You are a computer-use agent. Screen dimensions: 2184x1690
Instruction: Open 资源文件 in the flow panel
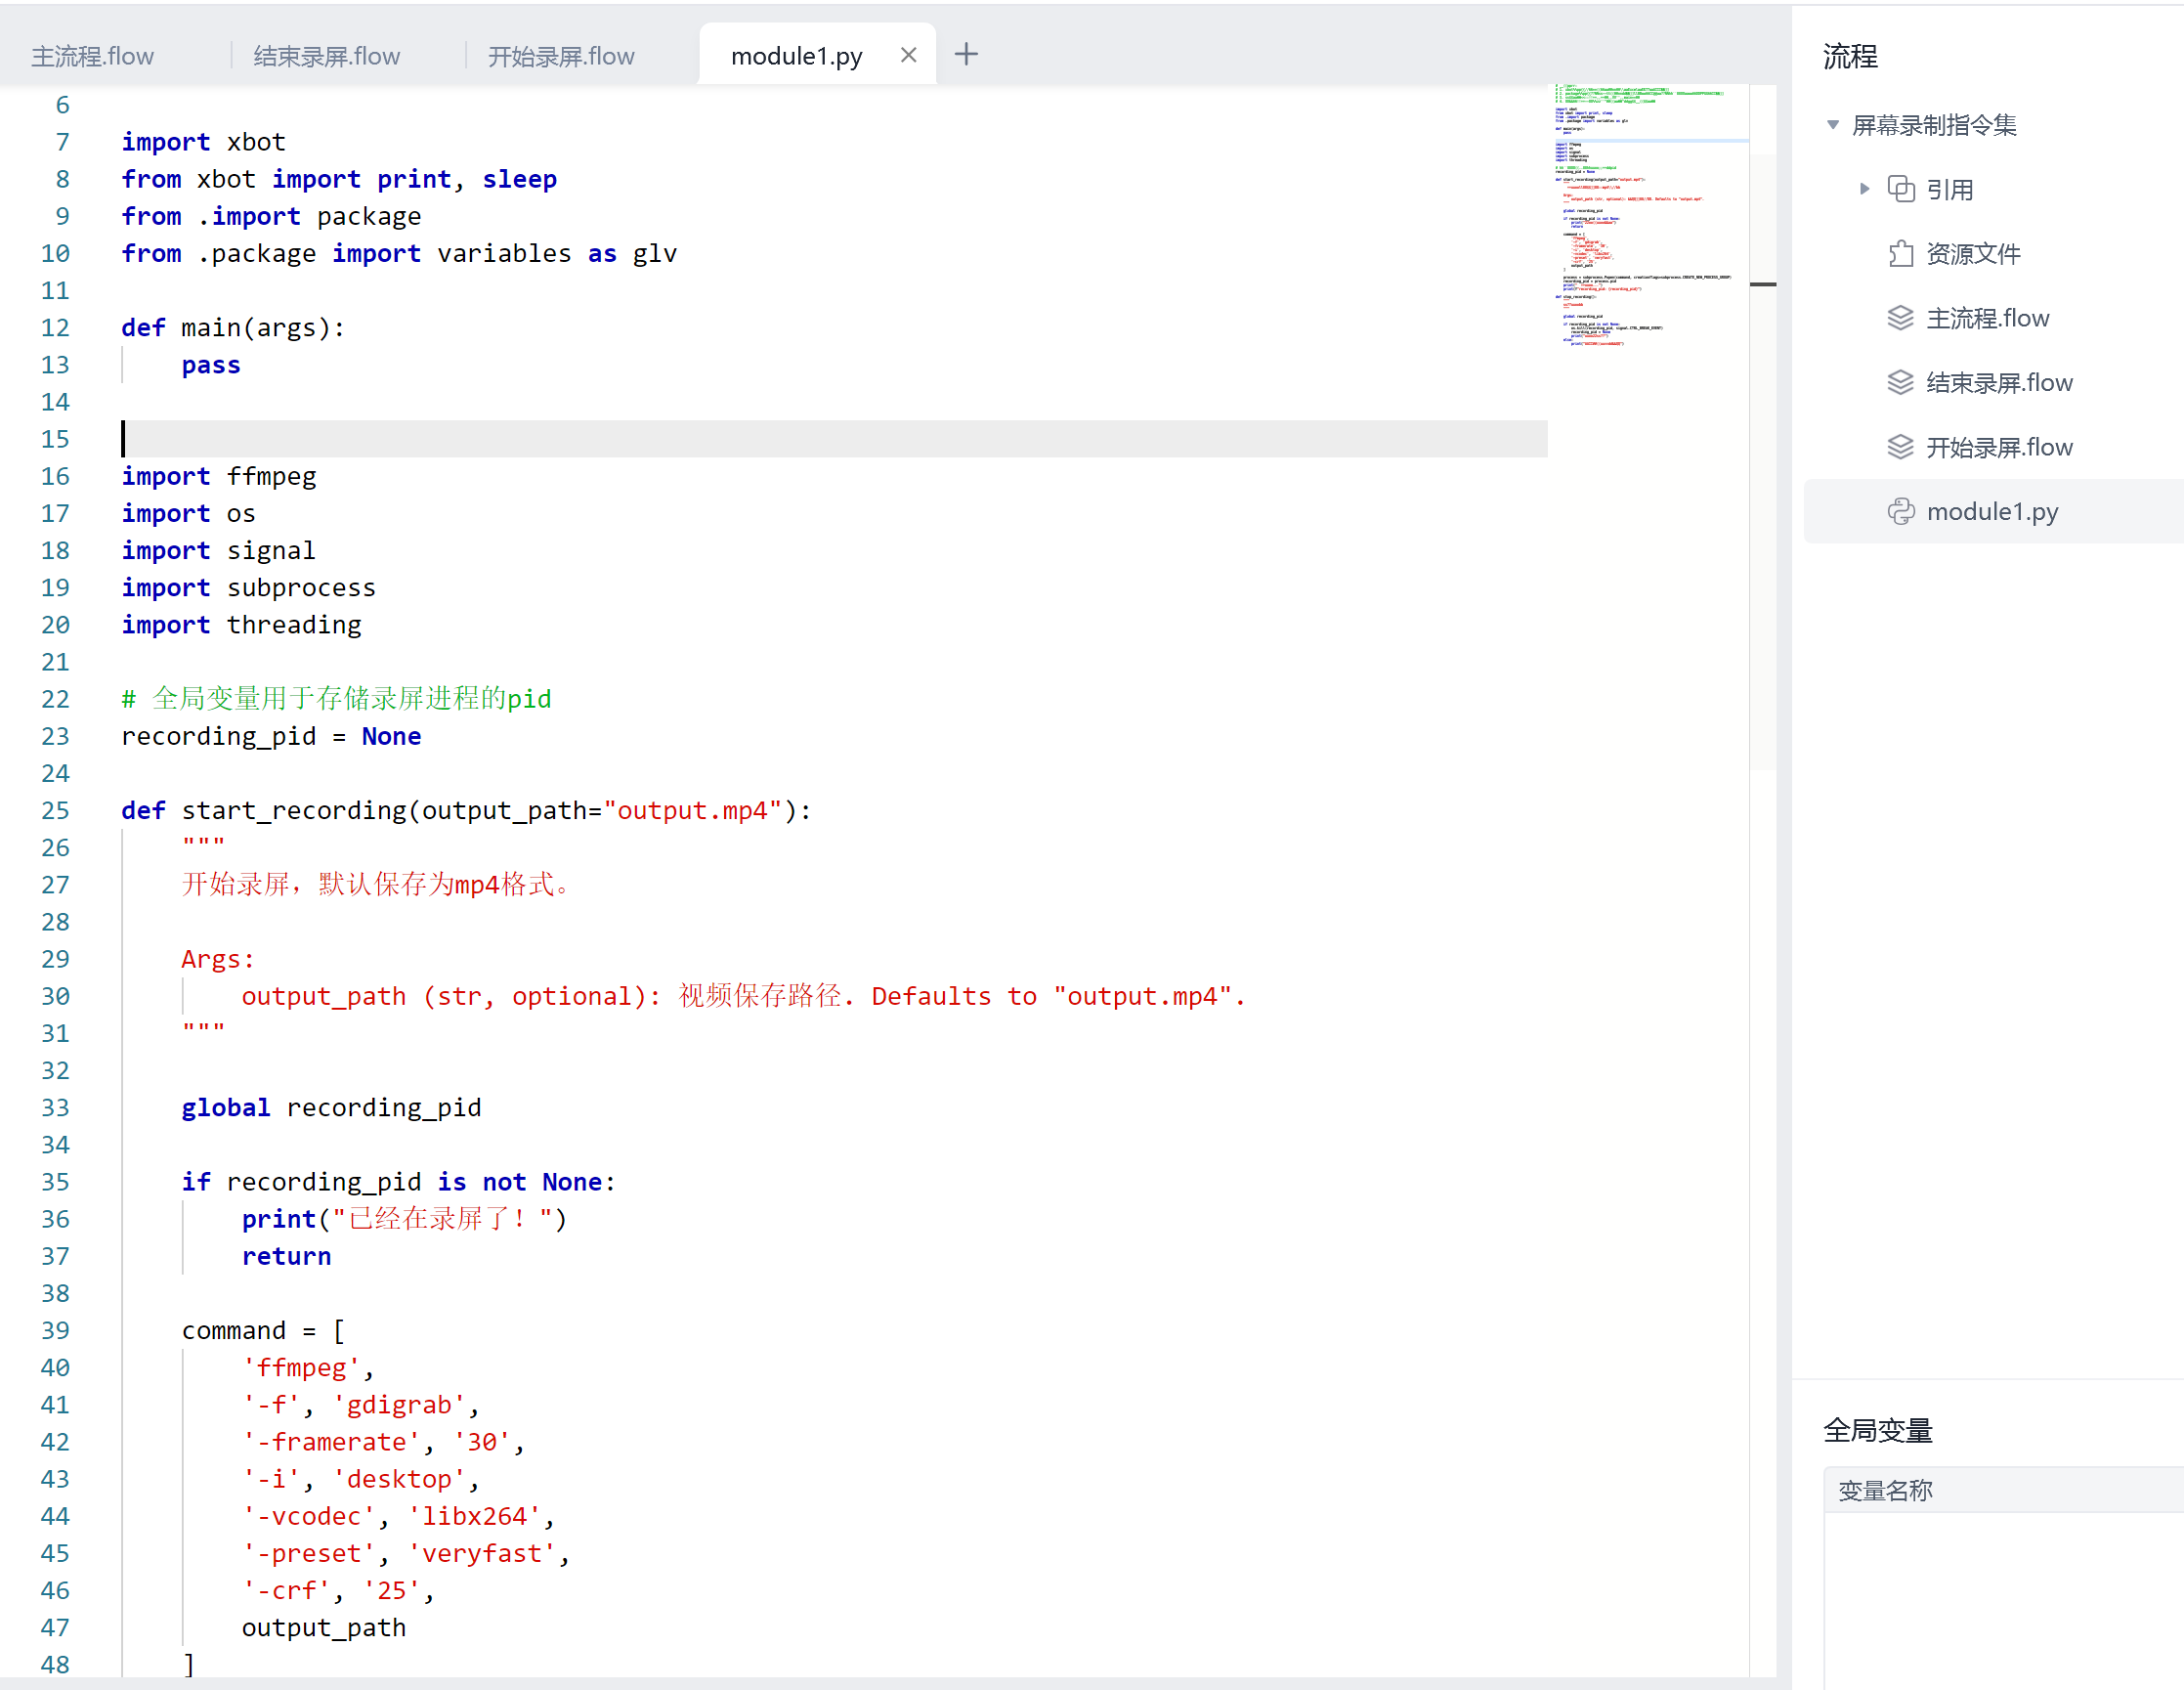click(1973, 254)
